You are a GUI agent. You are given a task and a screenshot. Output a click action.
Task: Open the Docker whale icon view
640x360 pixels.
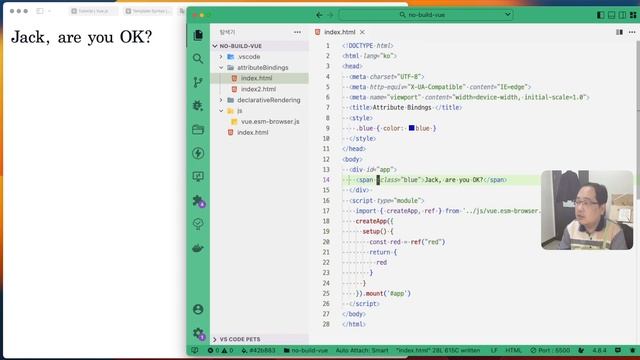pos(198,248)
